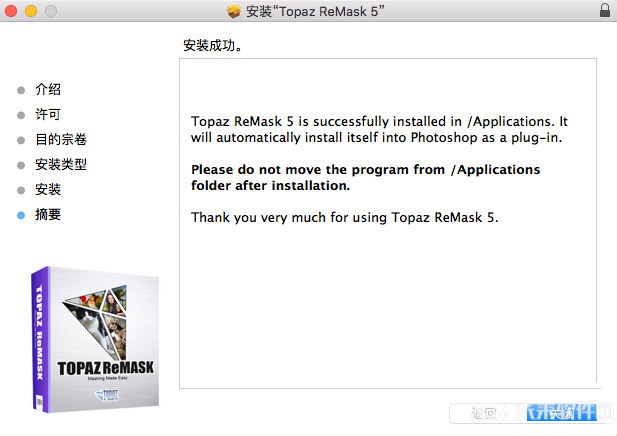
Task: Click the gray bullet beside 安装 step
Action: coord(21,190)
